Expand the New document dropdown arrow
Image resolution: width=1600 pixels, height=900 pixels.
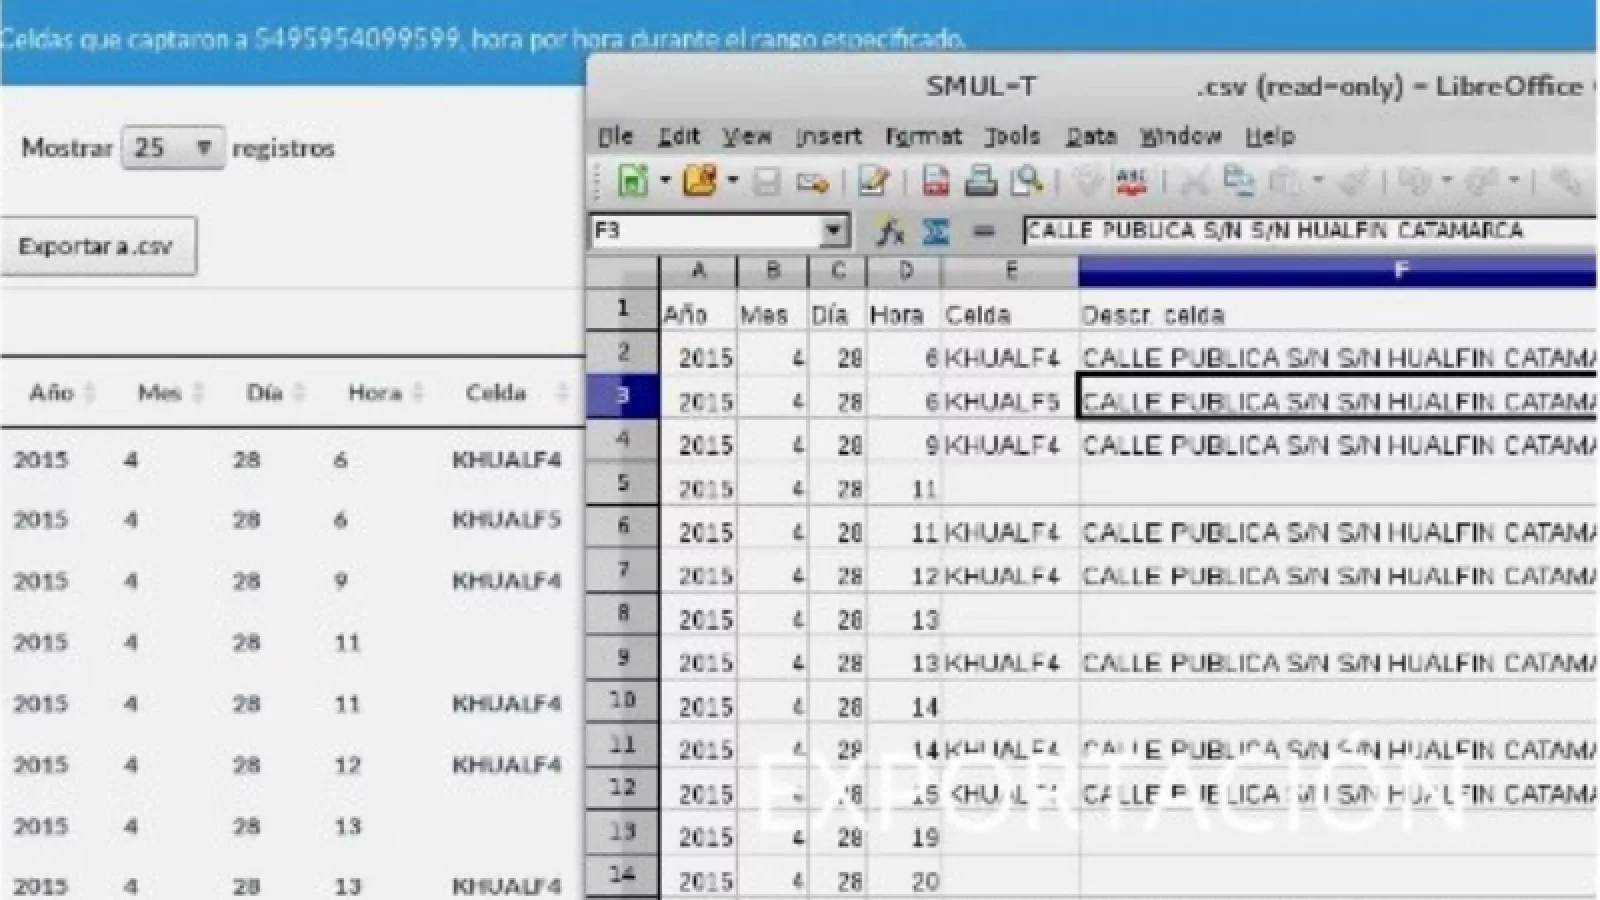click(665, 181)
